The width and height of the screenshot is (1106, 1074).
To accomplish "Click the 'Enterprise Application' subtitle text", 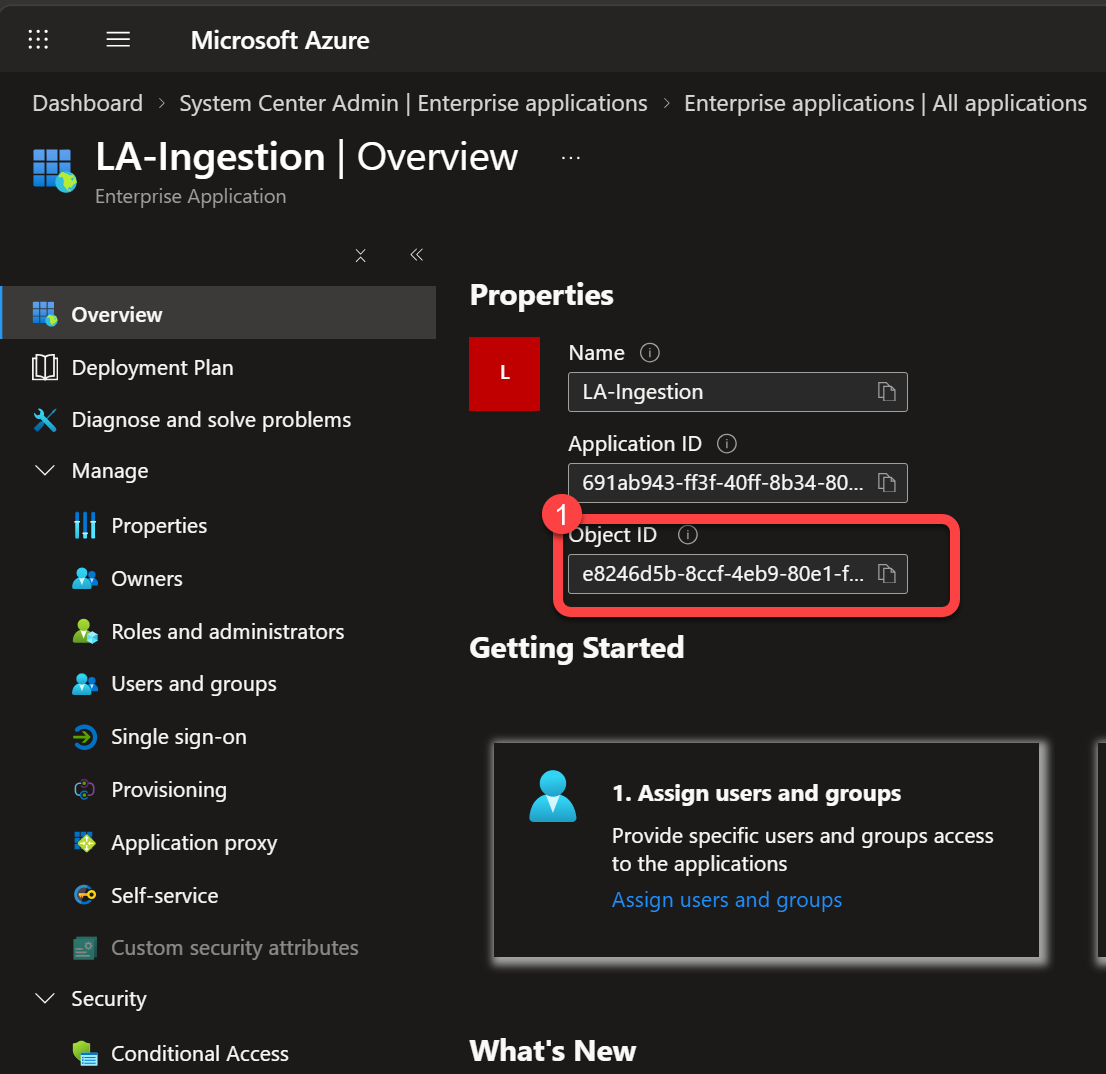I will coord(190,196).
